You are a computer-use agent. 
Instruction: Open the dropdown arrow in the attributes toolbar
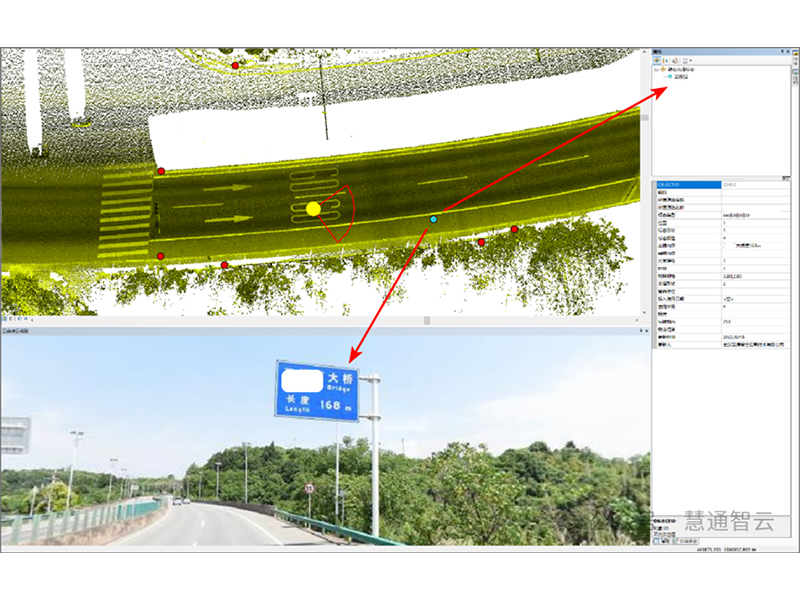pos(691,61)
